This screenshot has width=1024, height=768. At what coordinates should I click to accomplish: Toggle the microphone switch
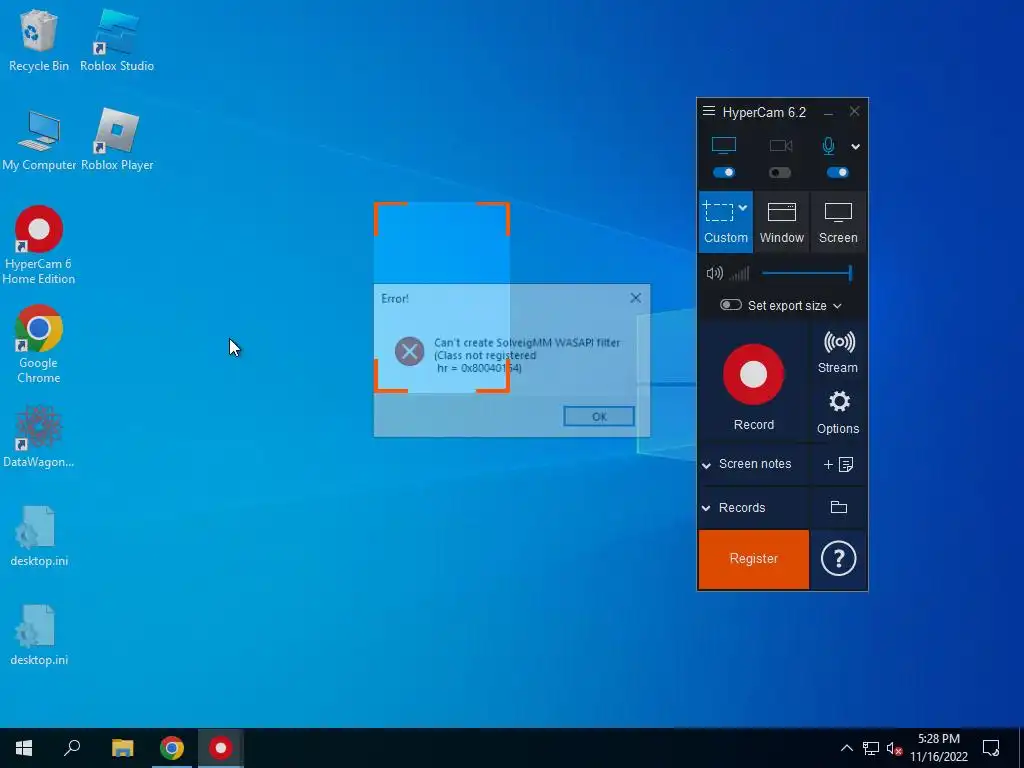tap(837, 172)
